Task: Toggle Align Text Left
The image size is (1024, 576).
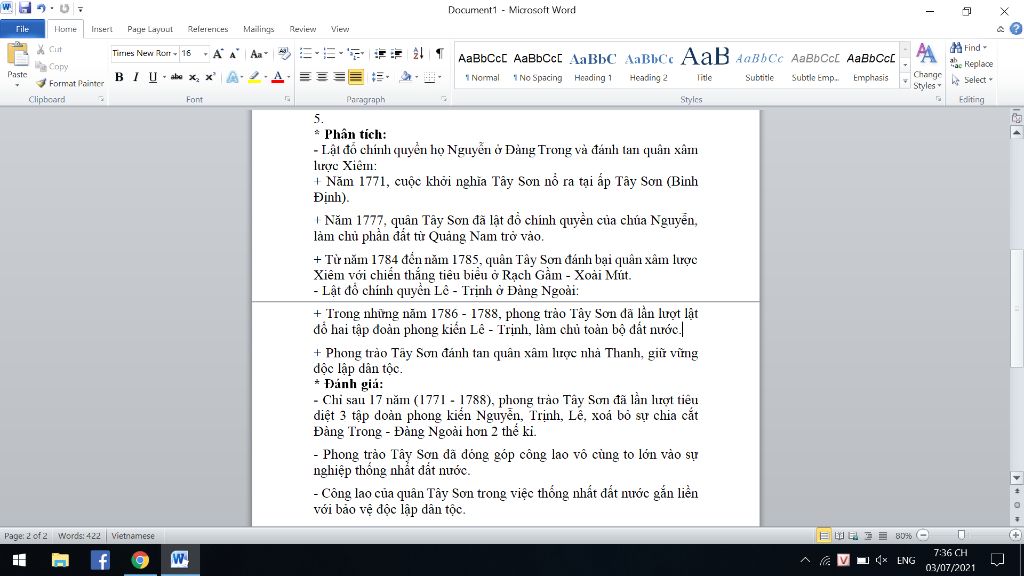Action: point(305,77)
